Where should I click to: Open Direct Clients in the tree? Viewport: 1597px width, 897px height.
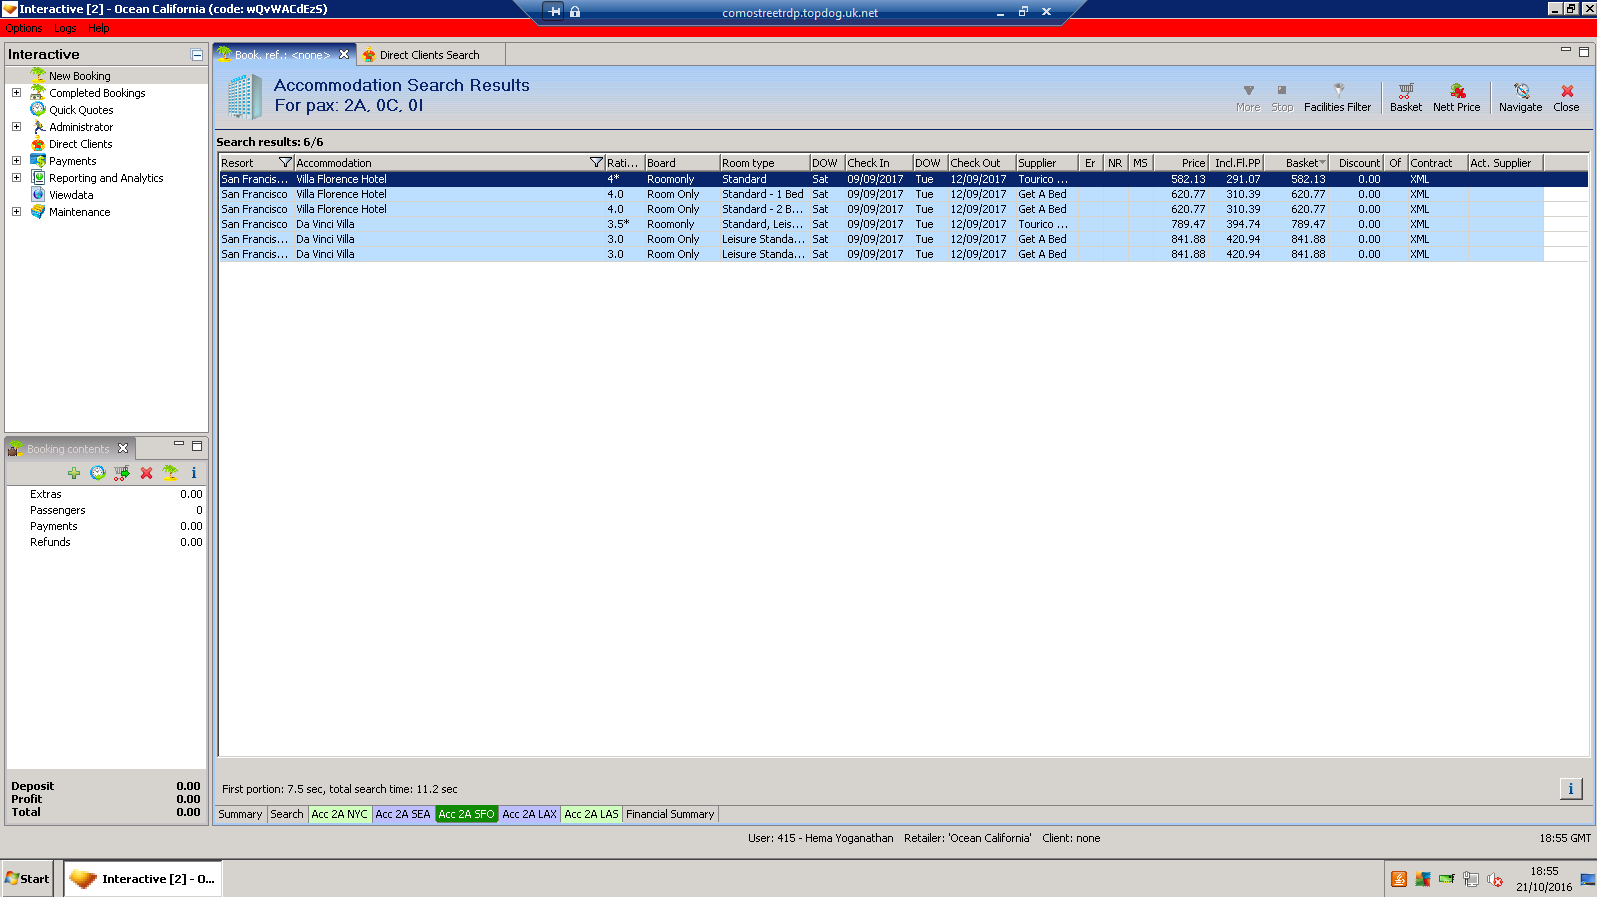(x=81, y=144)
